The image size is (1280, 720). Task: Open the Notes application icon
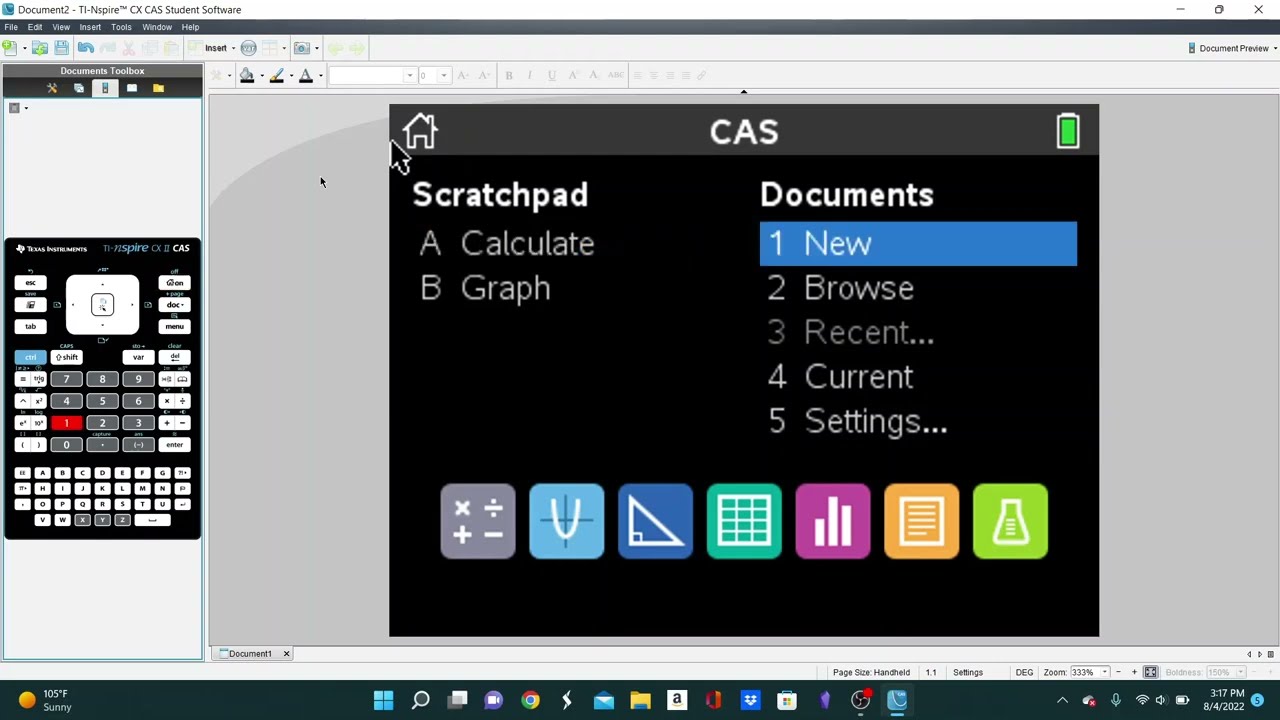[x=921, y=521]
